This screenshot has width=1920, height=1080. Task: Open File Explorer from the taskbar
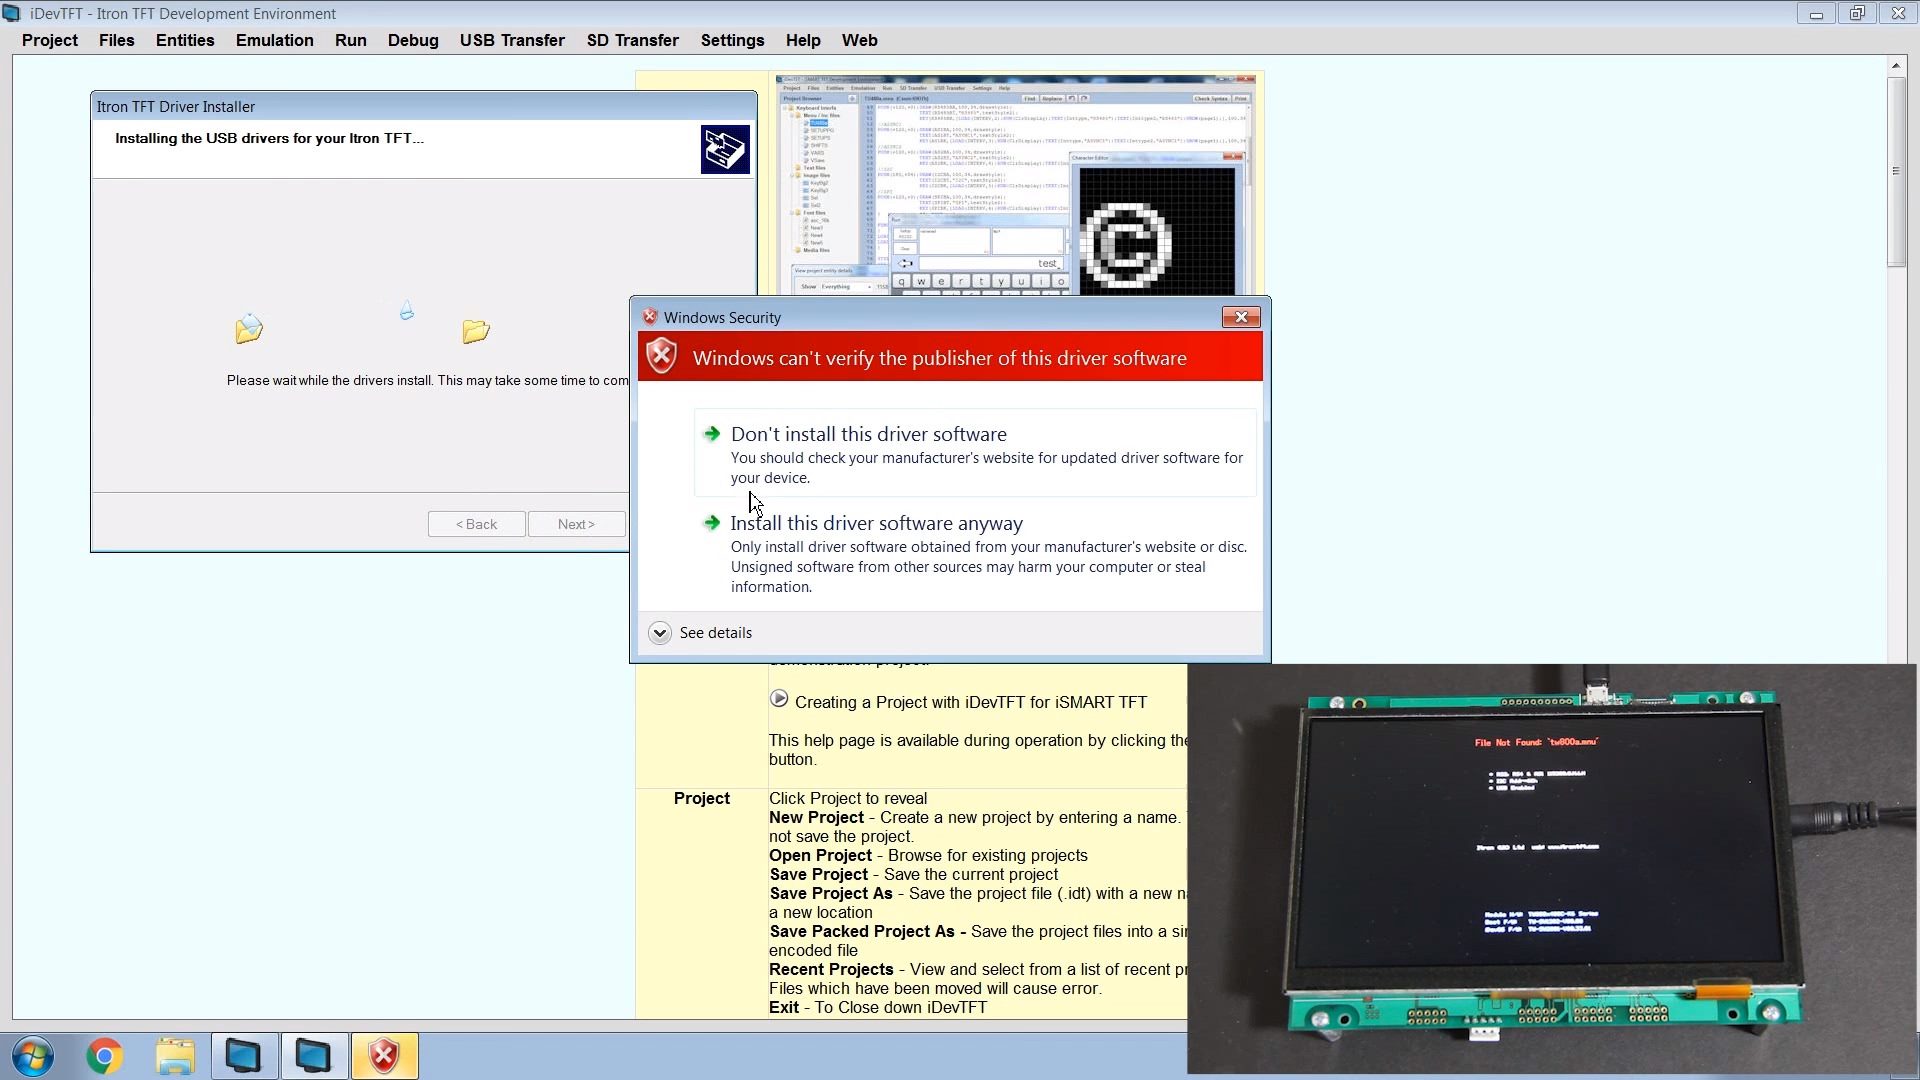pyautogui.click(x=175, y=1056)
